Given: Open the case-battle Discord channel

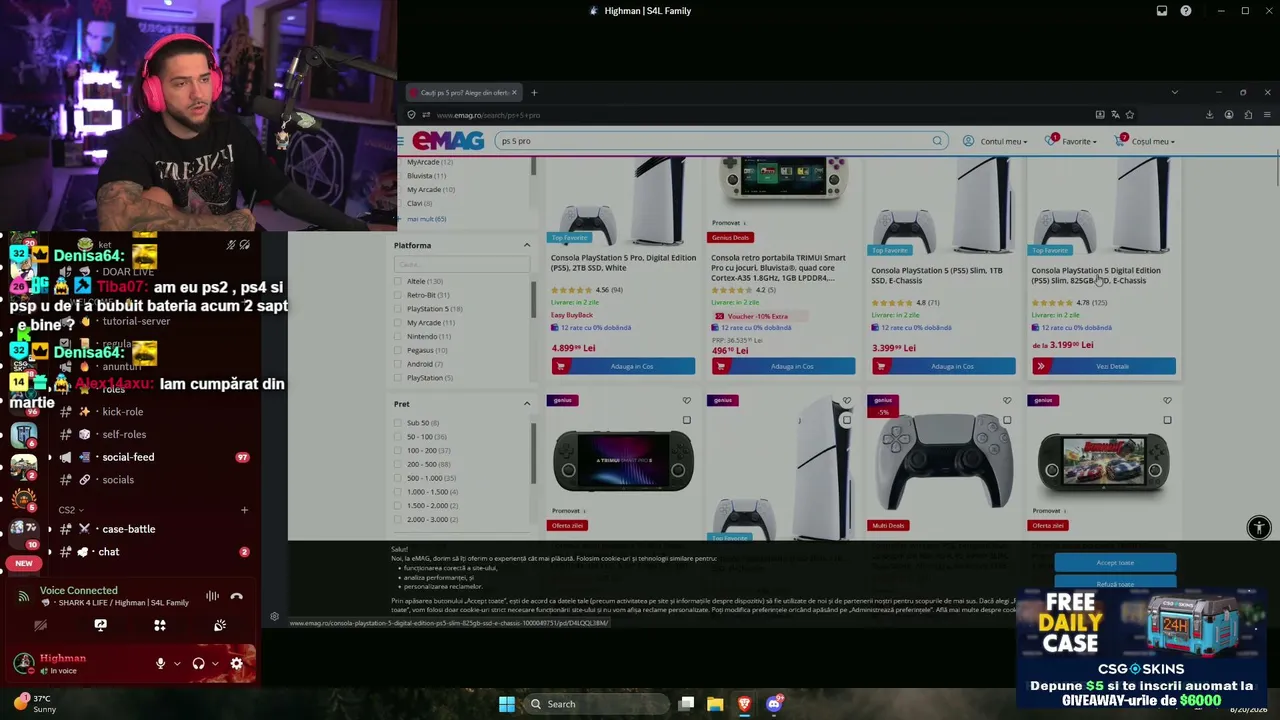Looking at the screenshot, I should (x=129, y=529).
